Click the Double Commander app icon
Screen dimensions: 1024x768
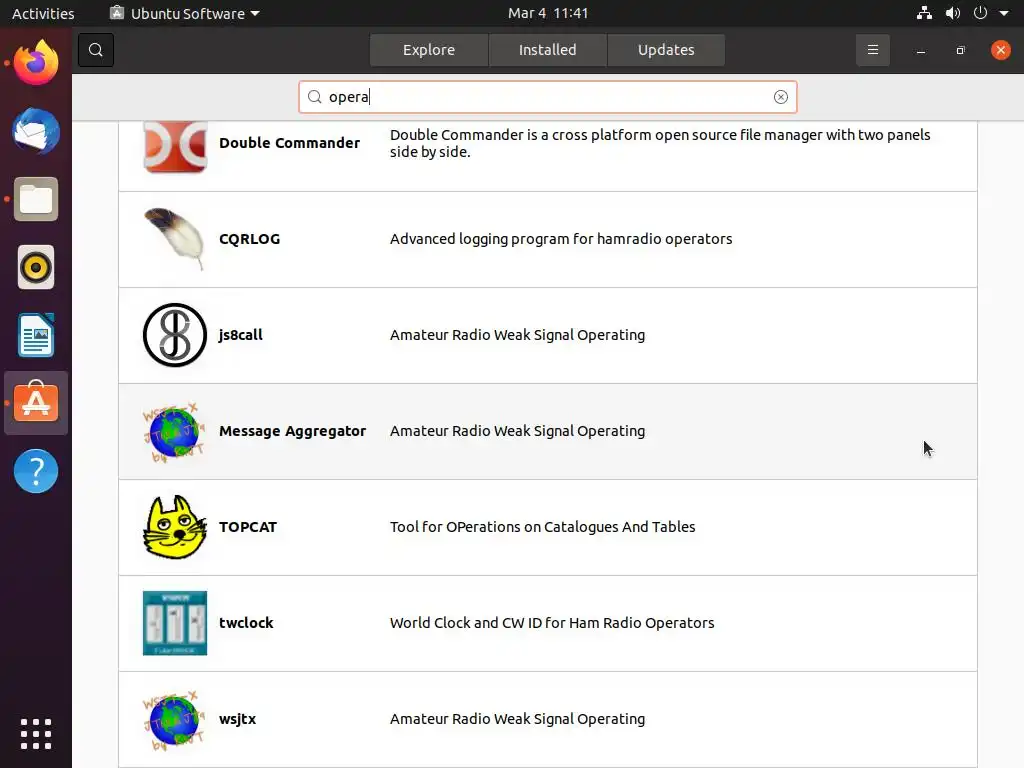(175, 146)
